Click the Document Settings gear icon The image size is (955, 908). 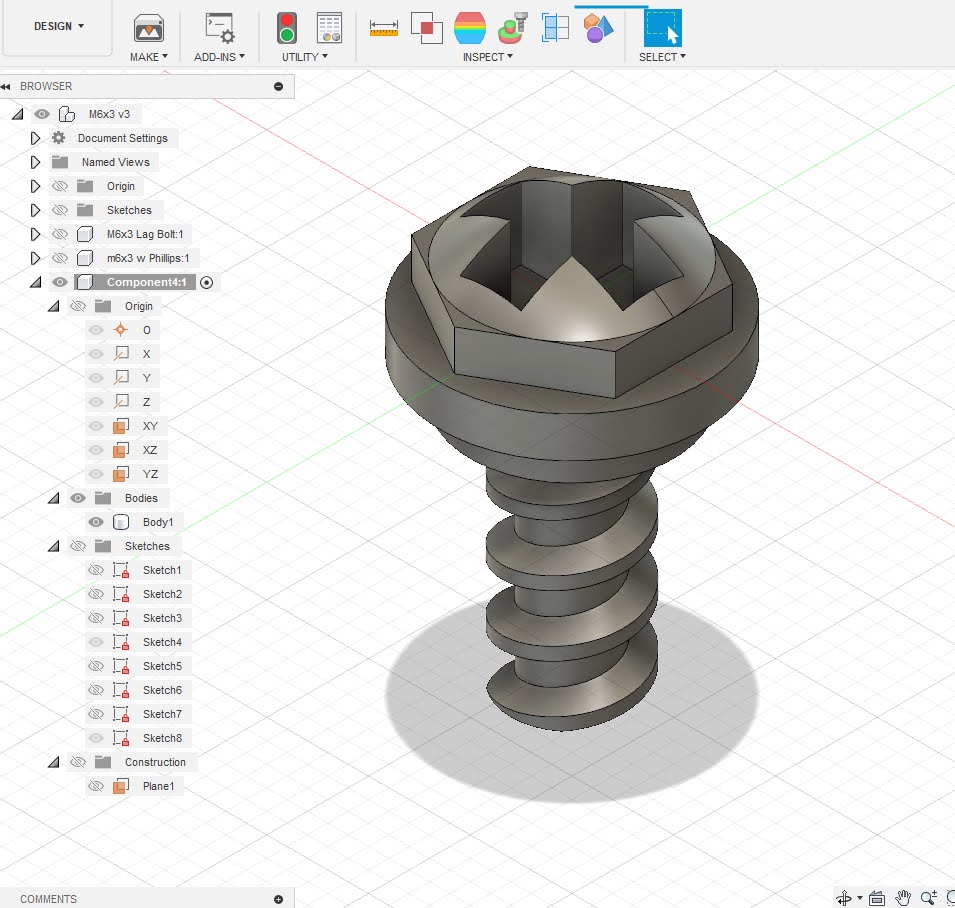[x=58, y=138]
